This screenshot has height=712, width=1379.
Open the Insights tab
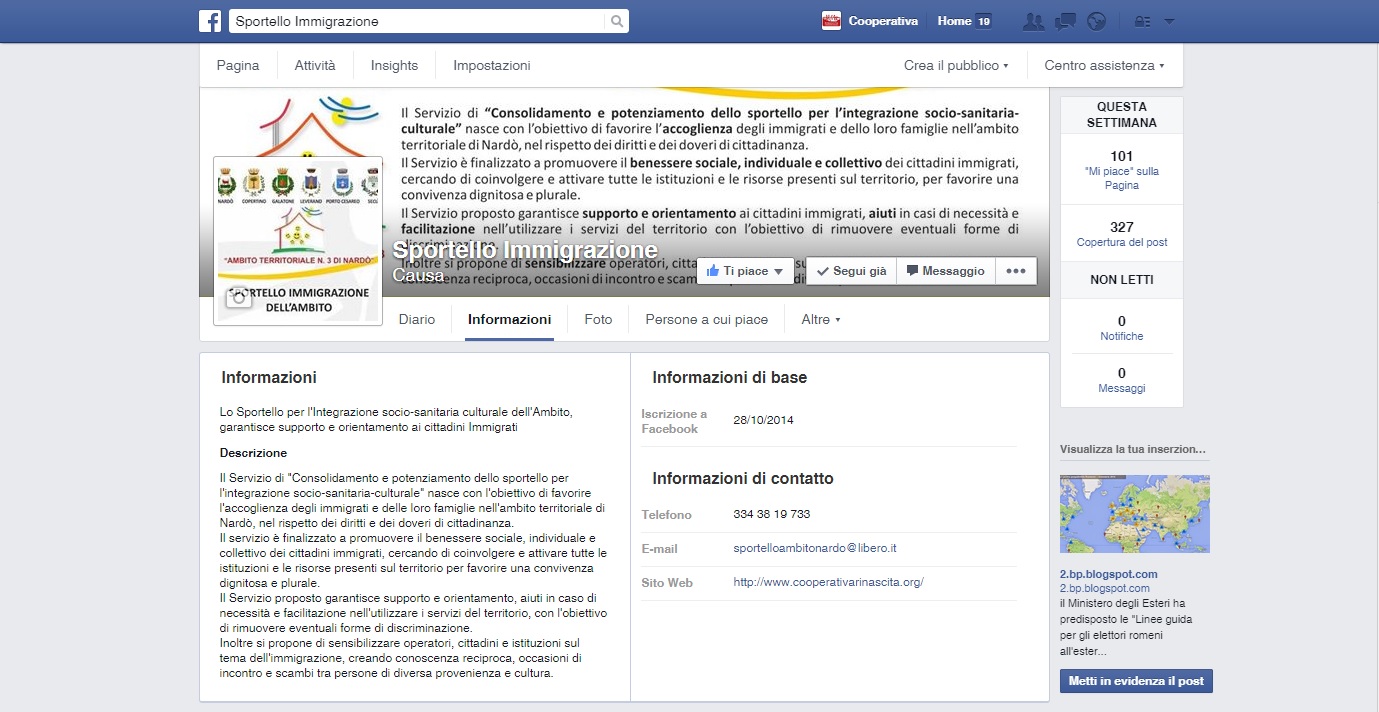click(394, 66)
